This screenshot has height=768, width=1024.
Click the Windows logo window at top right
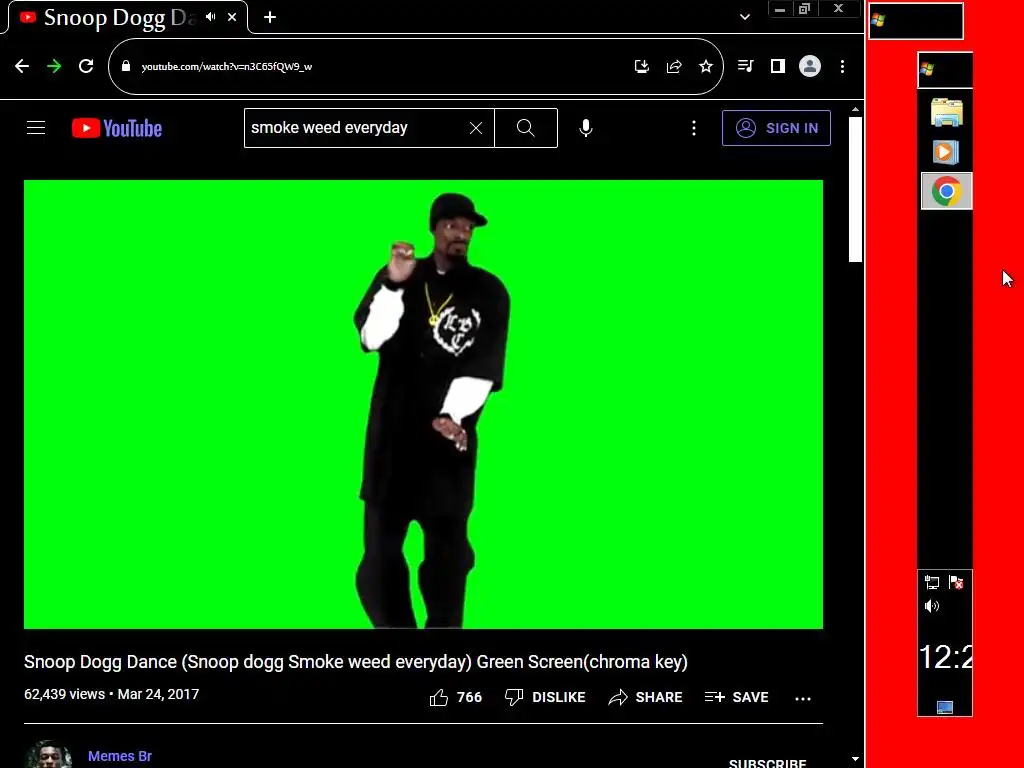pos(916,21)
